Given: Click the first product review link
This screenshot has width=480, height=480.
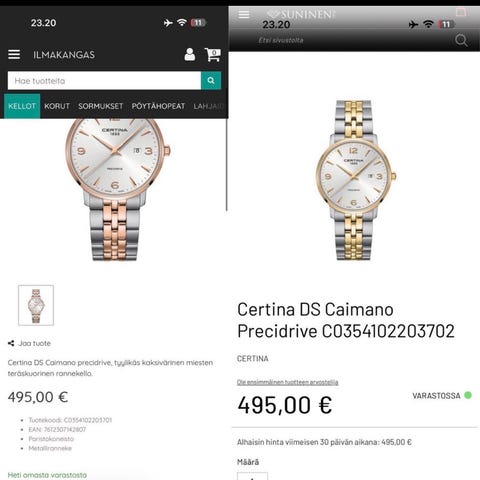Looking at the screenshot, I should pos(287,382).
